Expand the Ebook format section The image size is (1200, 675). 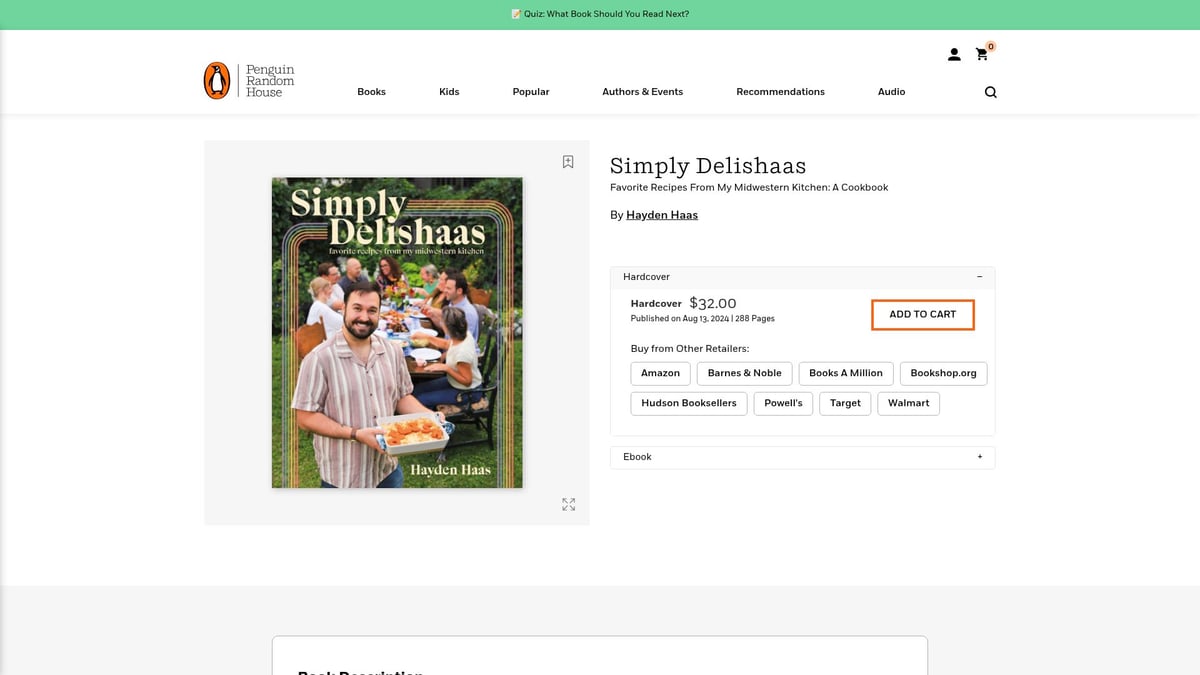click(x=979, y=457)
